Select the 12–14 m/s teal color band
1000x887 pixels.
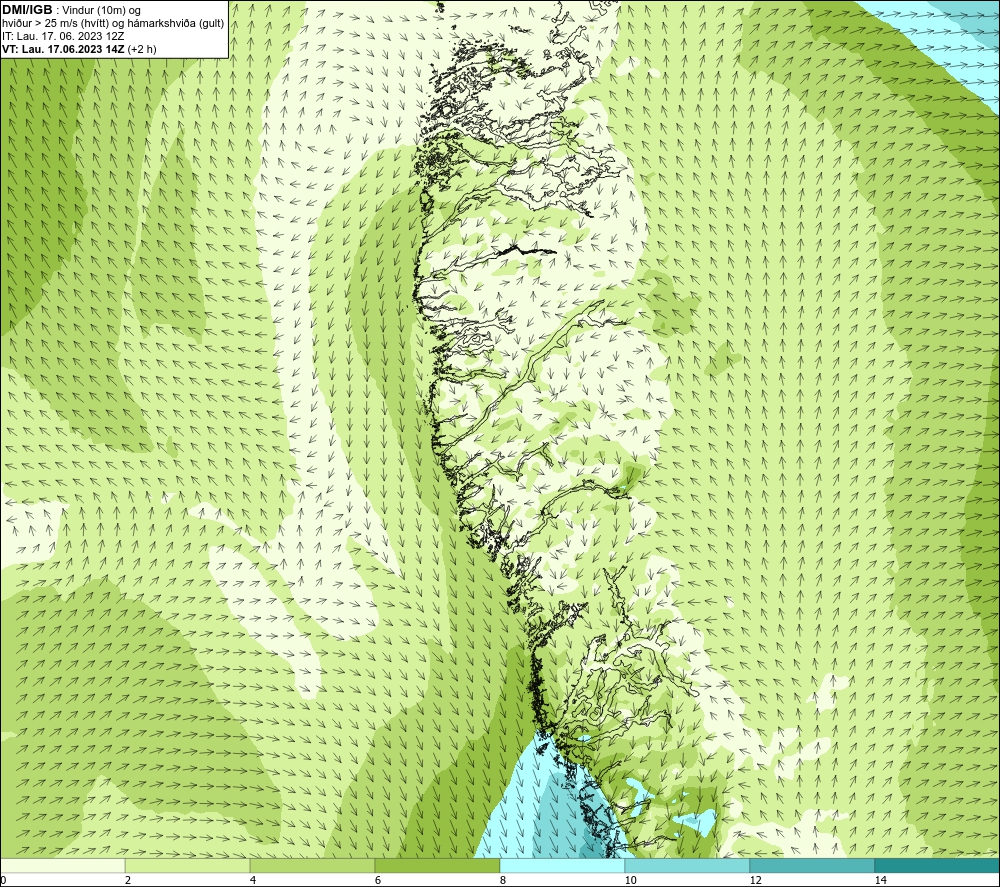click(812, 865)
